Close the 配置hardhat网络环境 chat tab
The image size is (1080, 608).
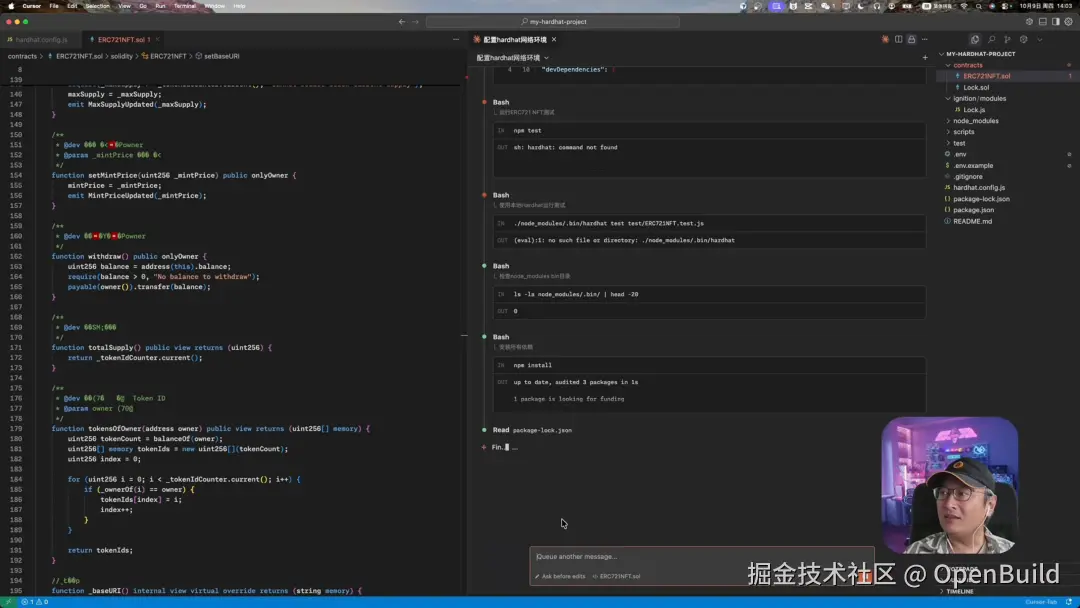tap(554, 40)
